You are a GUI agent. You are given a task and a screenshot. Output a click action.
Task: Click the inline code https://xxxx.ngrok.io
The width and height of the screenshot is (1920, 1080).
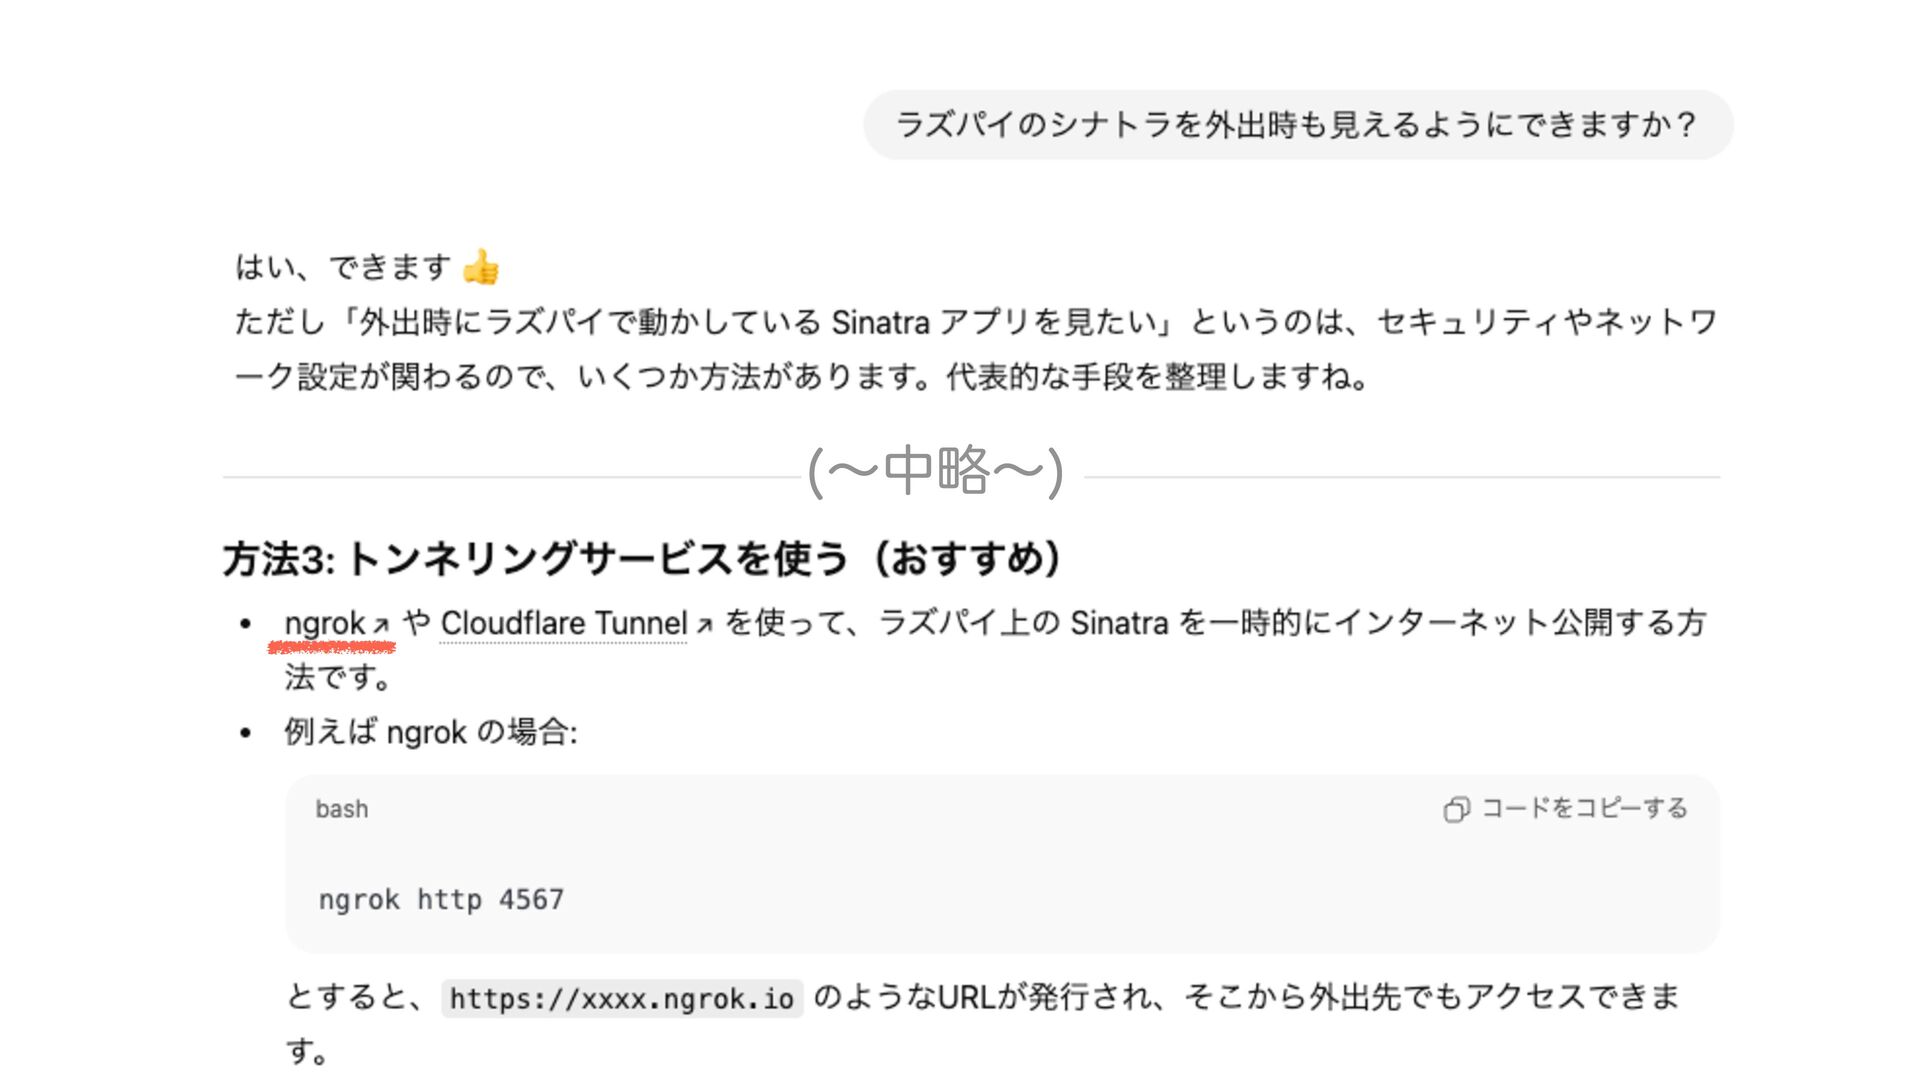(621, 998)
